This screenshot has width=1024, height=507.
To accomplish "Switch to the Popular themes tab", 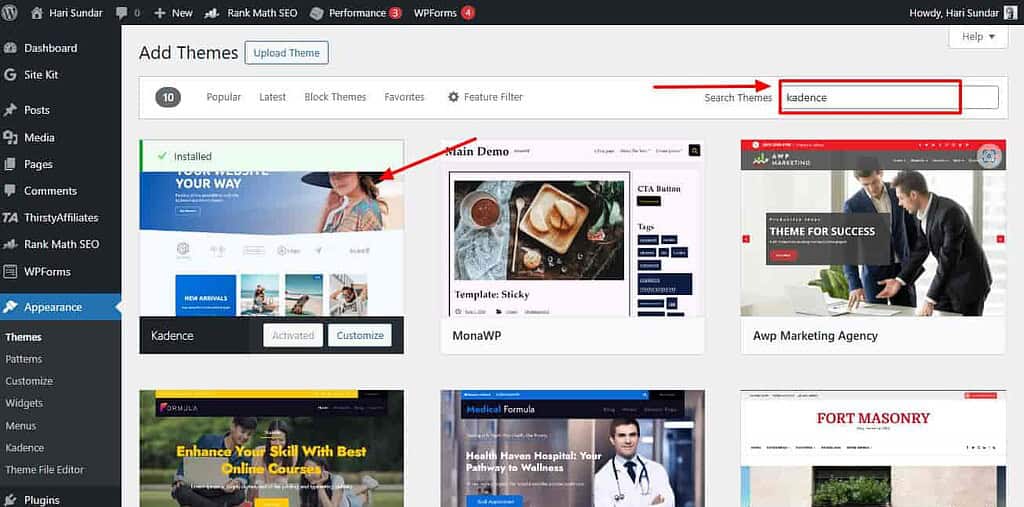I will pos(223,97).
